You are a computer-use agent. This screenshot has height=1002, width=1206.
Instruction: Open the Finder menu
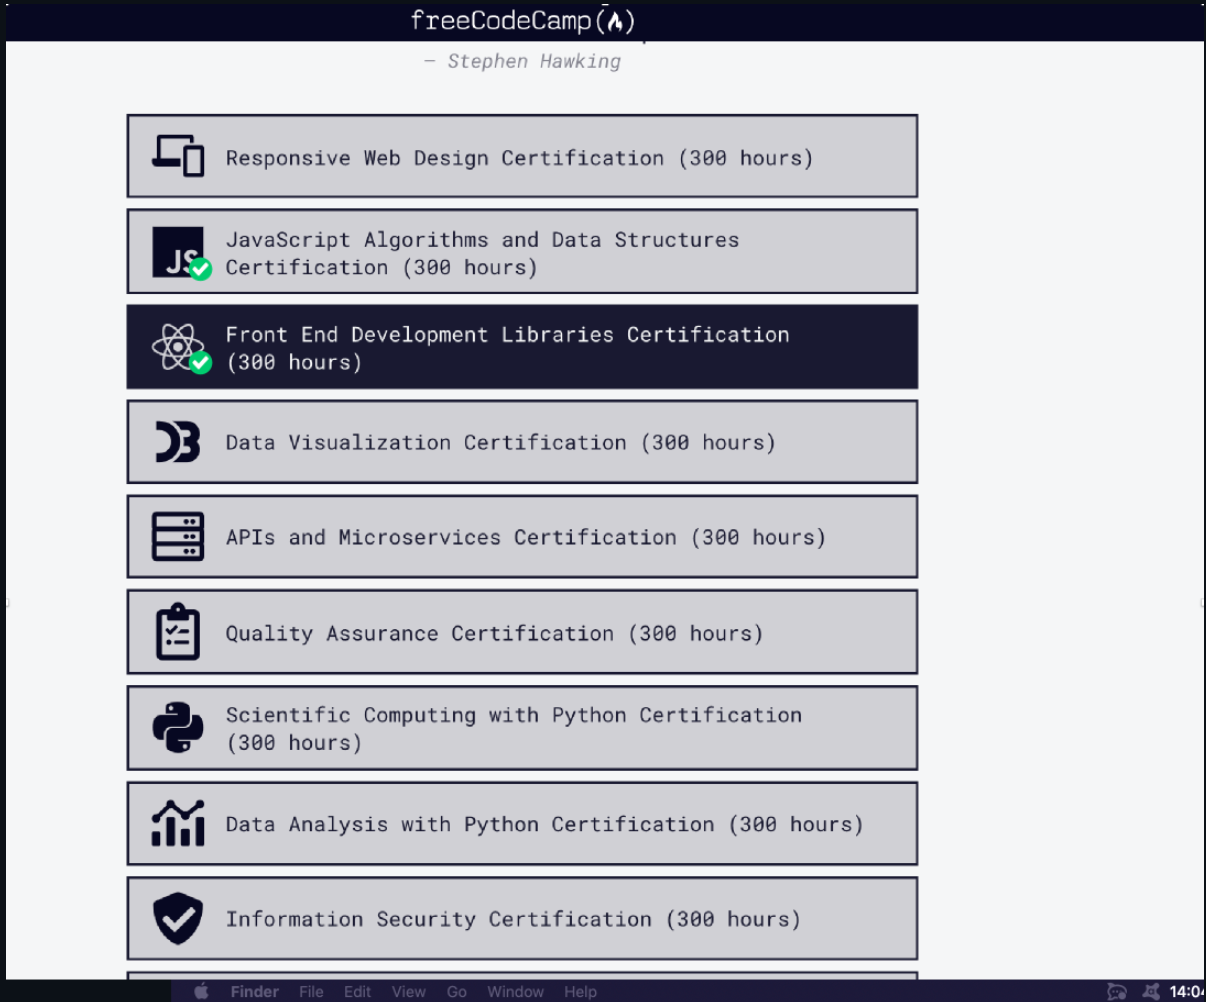click(255, 992)
